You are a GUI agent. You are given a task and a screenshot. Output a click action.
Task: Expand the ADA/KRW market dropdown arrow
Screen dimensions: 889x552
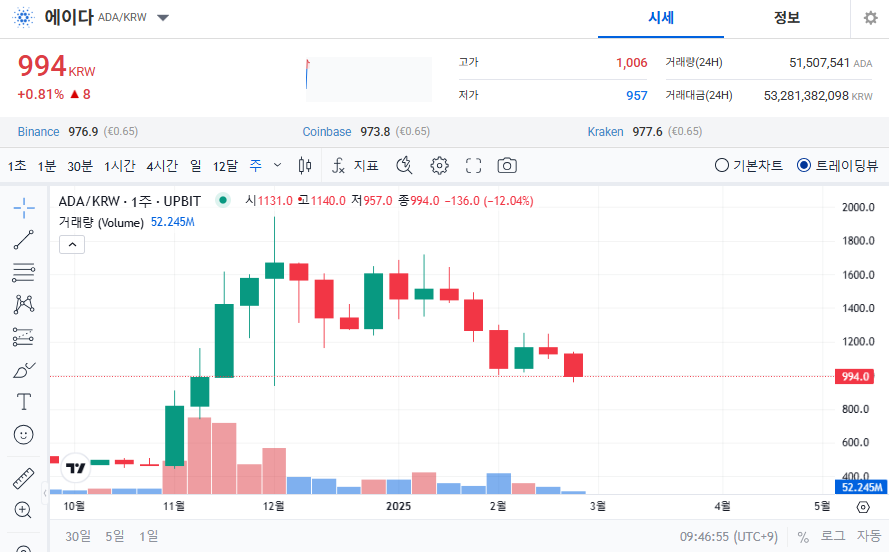163,18
